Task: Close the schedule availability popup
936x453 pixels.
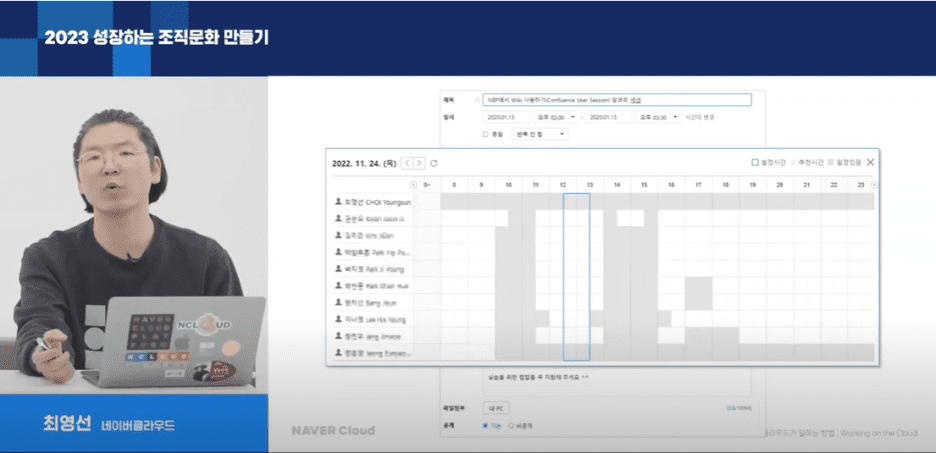Action: [x=870, y=162]
